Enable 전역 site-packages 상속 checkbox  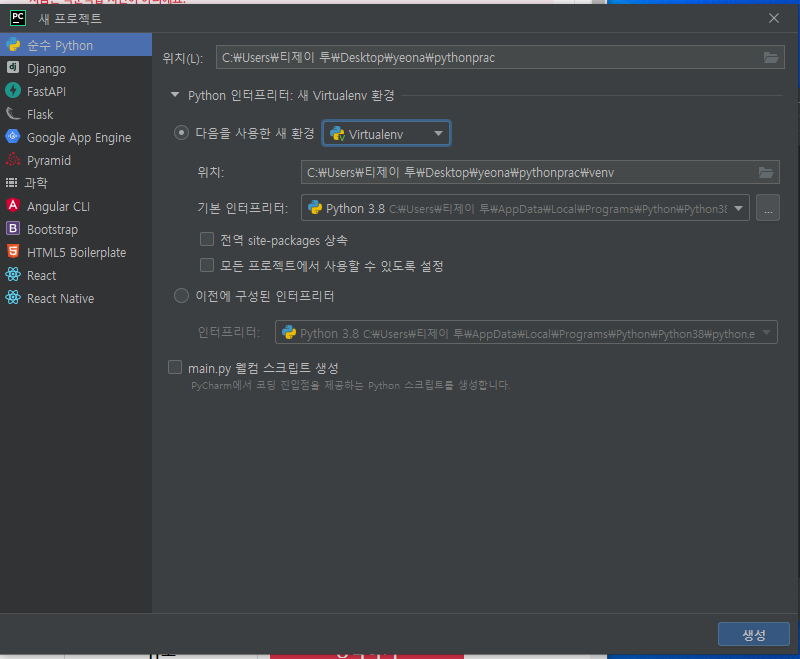pos(207,240)
